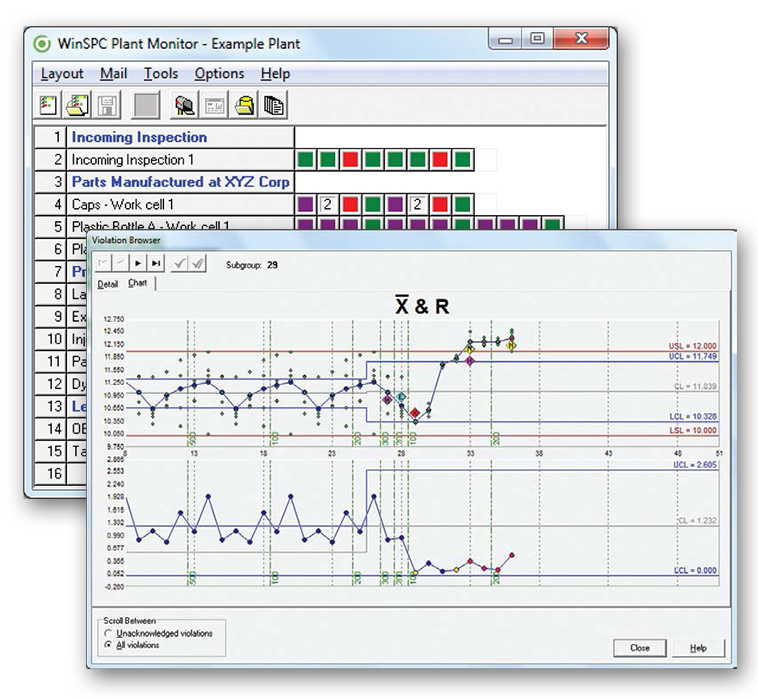This screenshot has height=698, width=758.
Task: Go to next violation arrow
Action: (x=138, y=263)
